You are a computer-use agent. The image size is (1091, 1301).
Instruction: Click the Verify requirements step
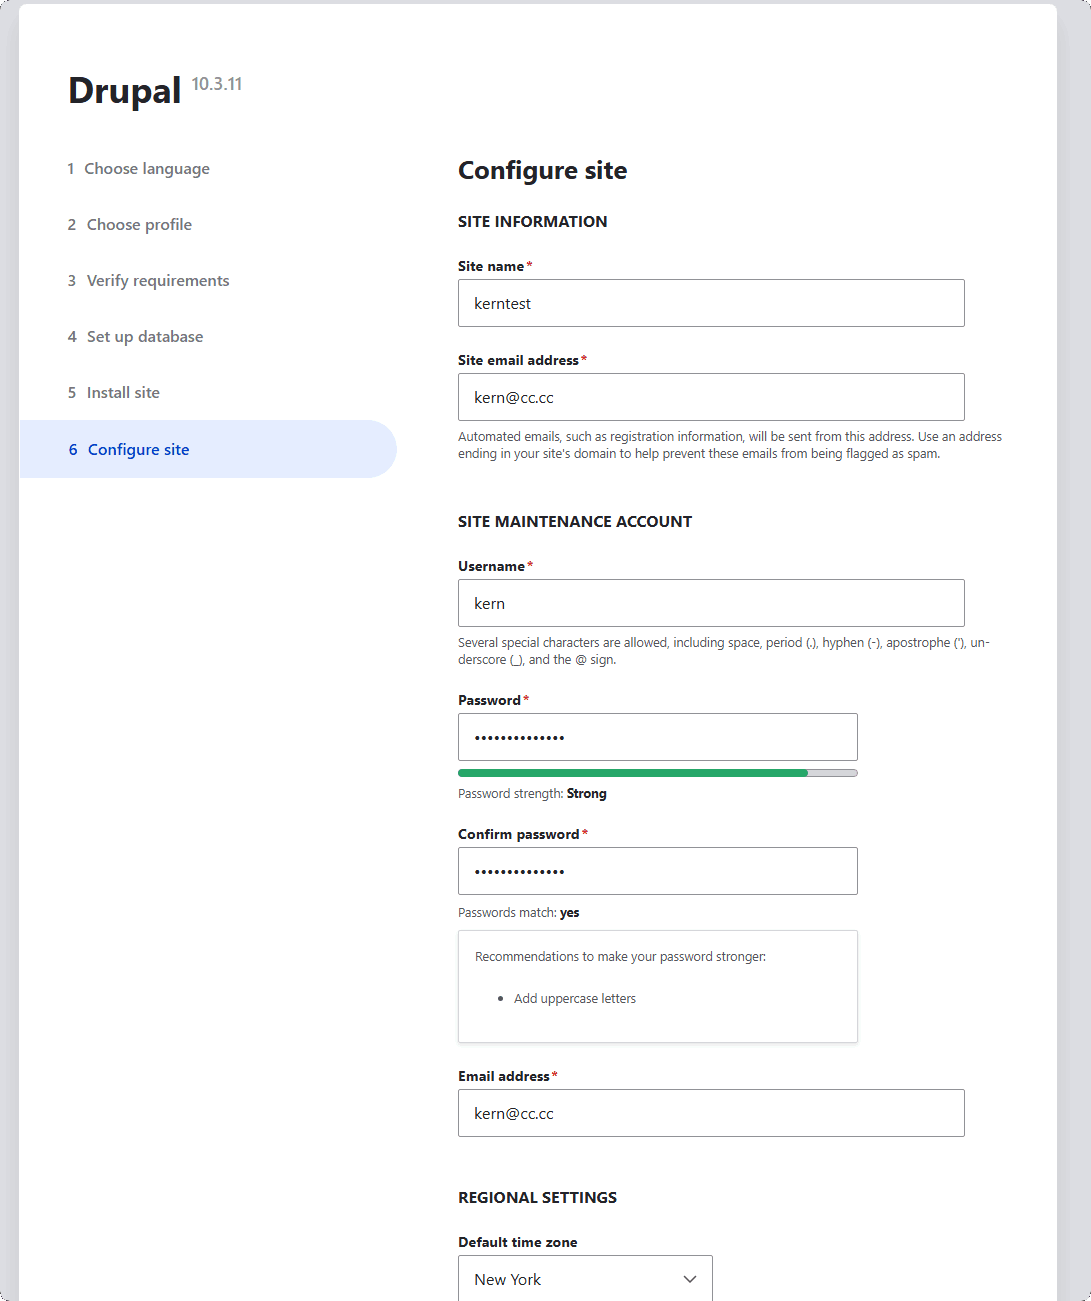coord(158,281)
